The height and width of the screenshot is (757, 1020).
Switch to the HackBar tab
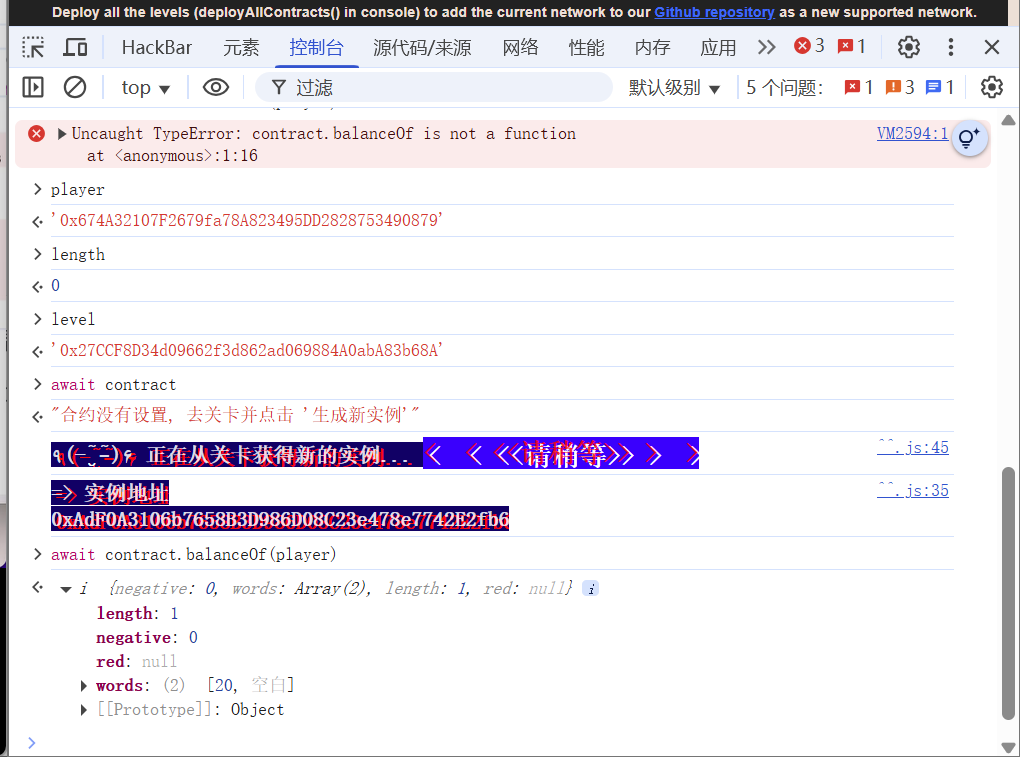pos(157,47)
